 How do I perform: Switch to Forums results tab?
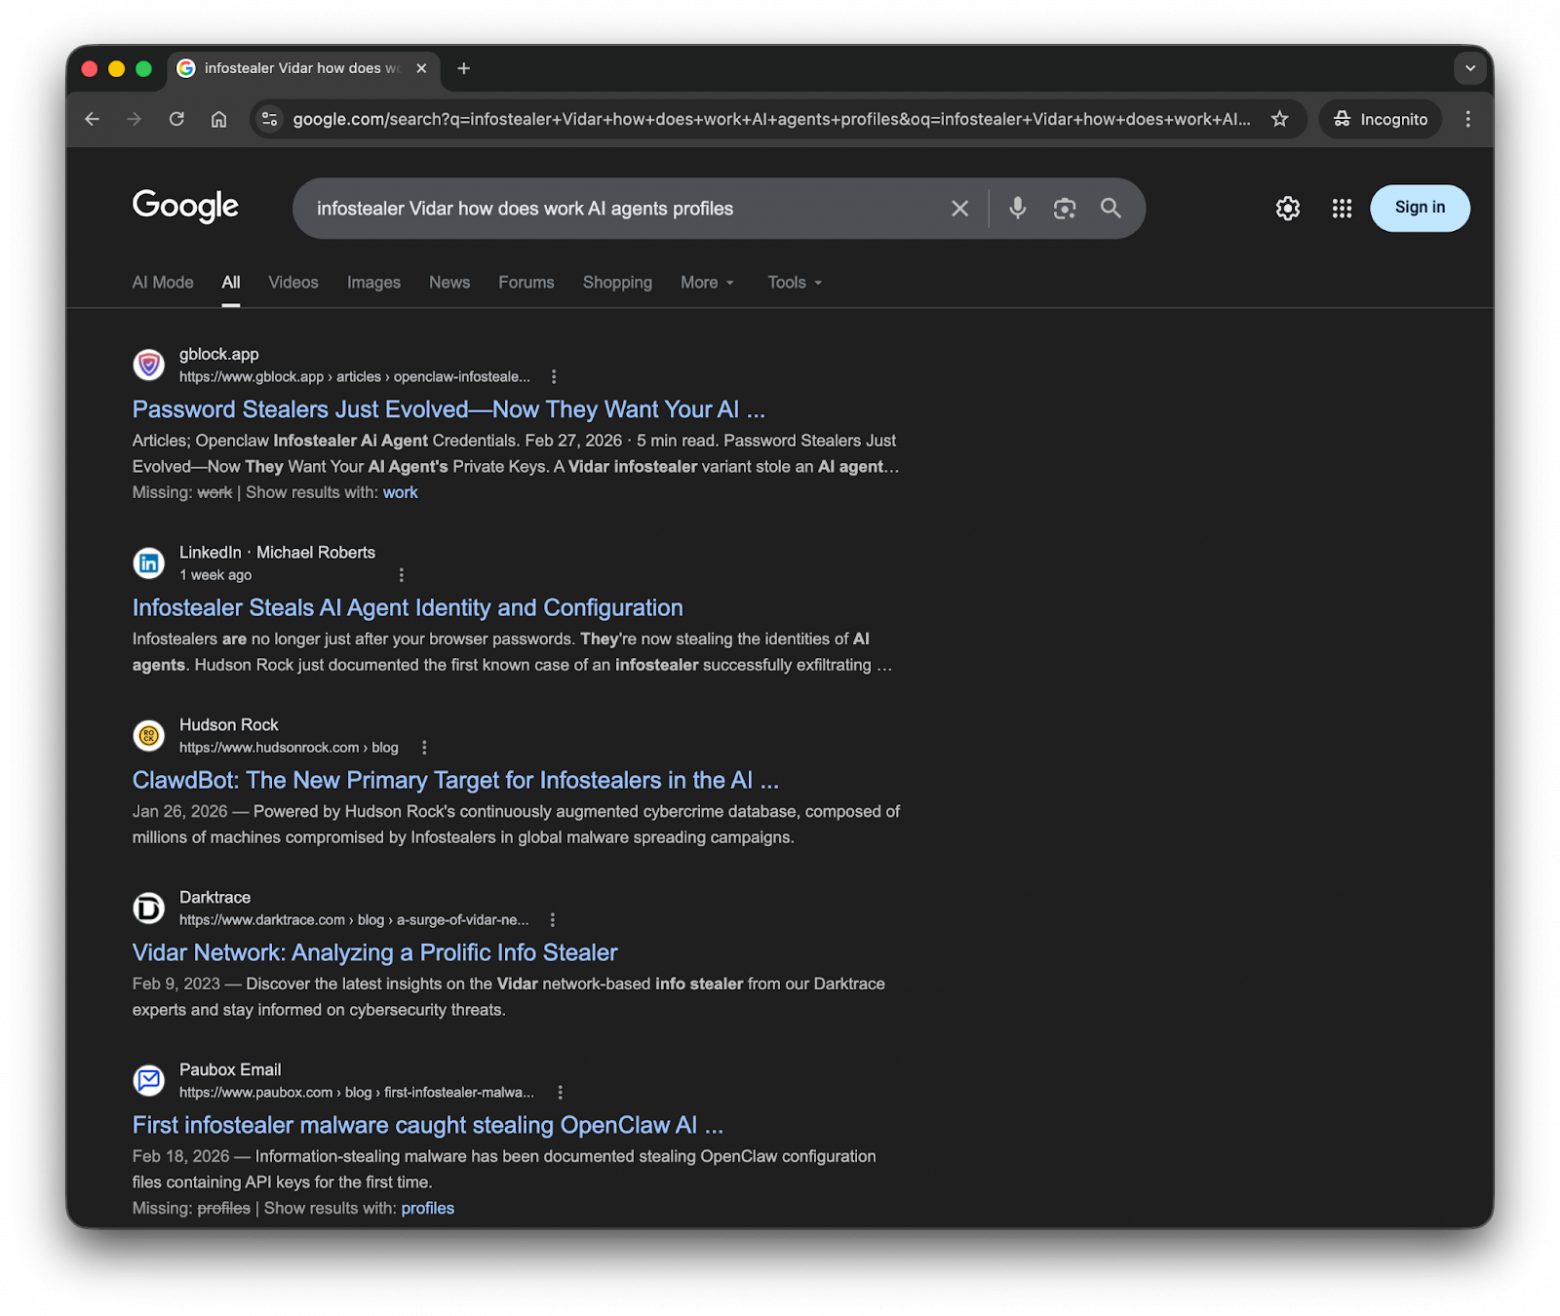[526, 282]
